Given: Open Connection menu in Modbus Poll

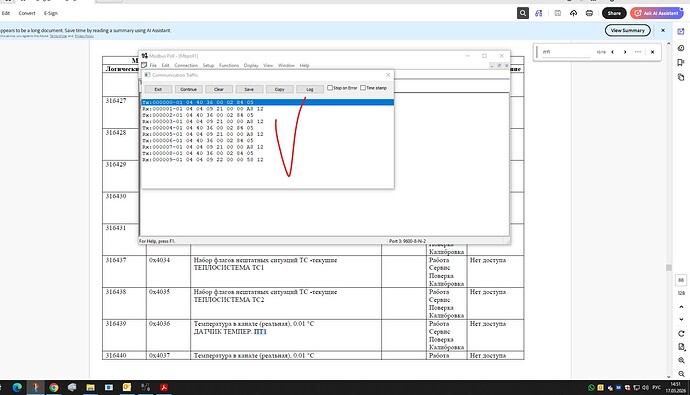Looking at the screenshot, I should 186,65.
